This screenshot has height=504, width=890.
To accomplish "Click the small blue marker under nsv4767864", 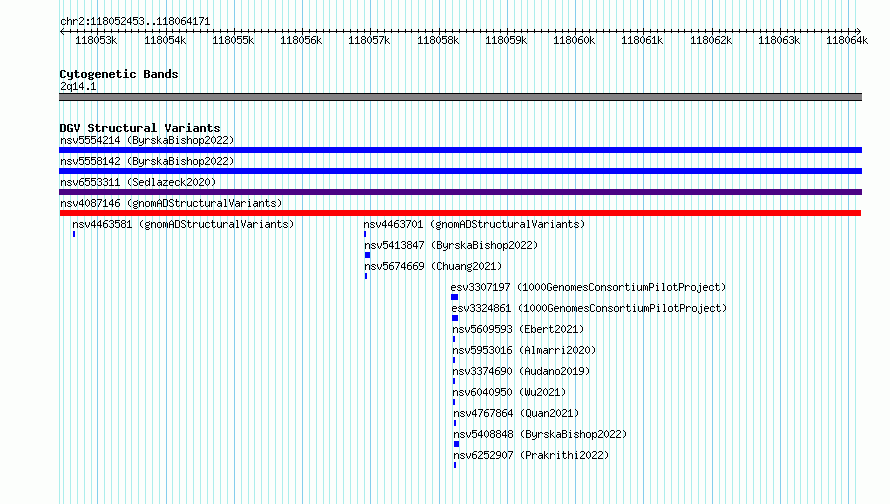I will [455, 423].
